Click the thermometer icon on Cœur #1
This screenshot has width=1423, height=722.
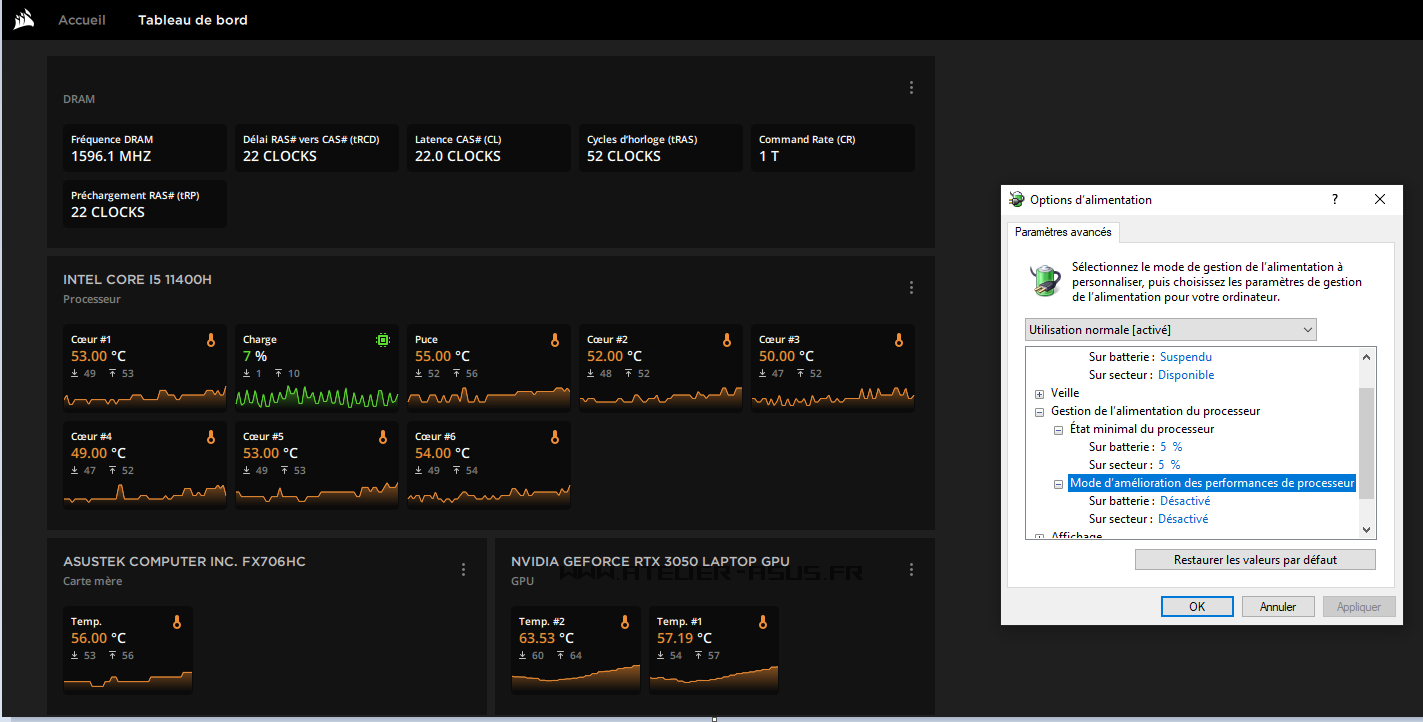[211, 341]
